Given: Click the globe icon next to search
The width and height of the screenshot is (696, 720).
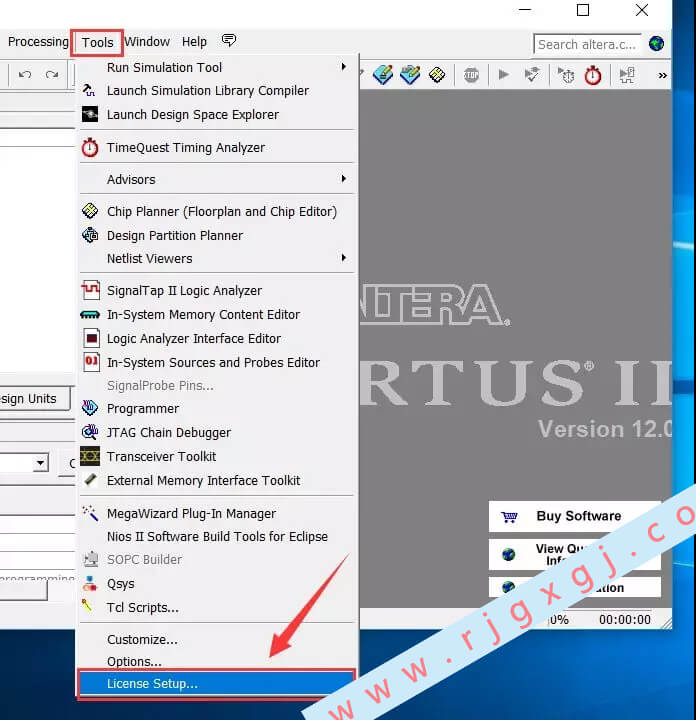Looking at the screenshot, I should pos(657,44).
